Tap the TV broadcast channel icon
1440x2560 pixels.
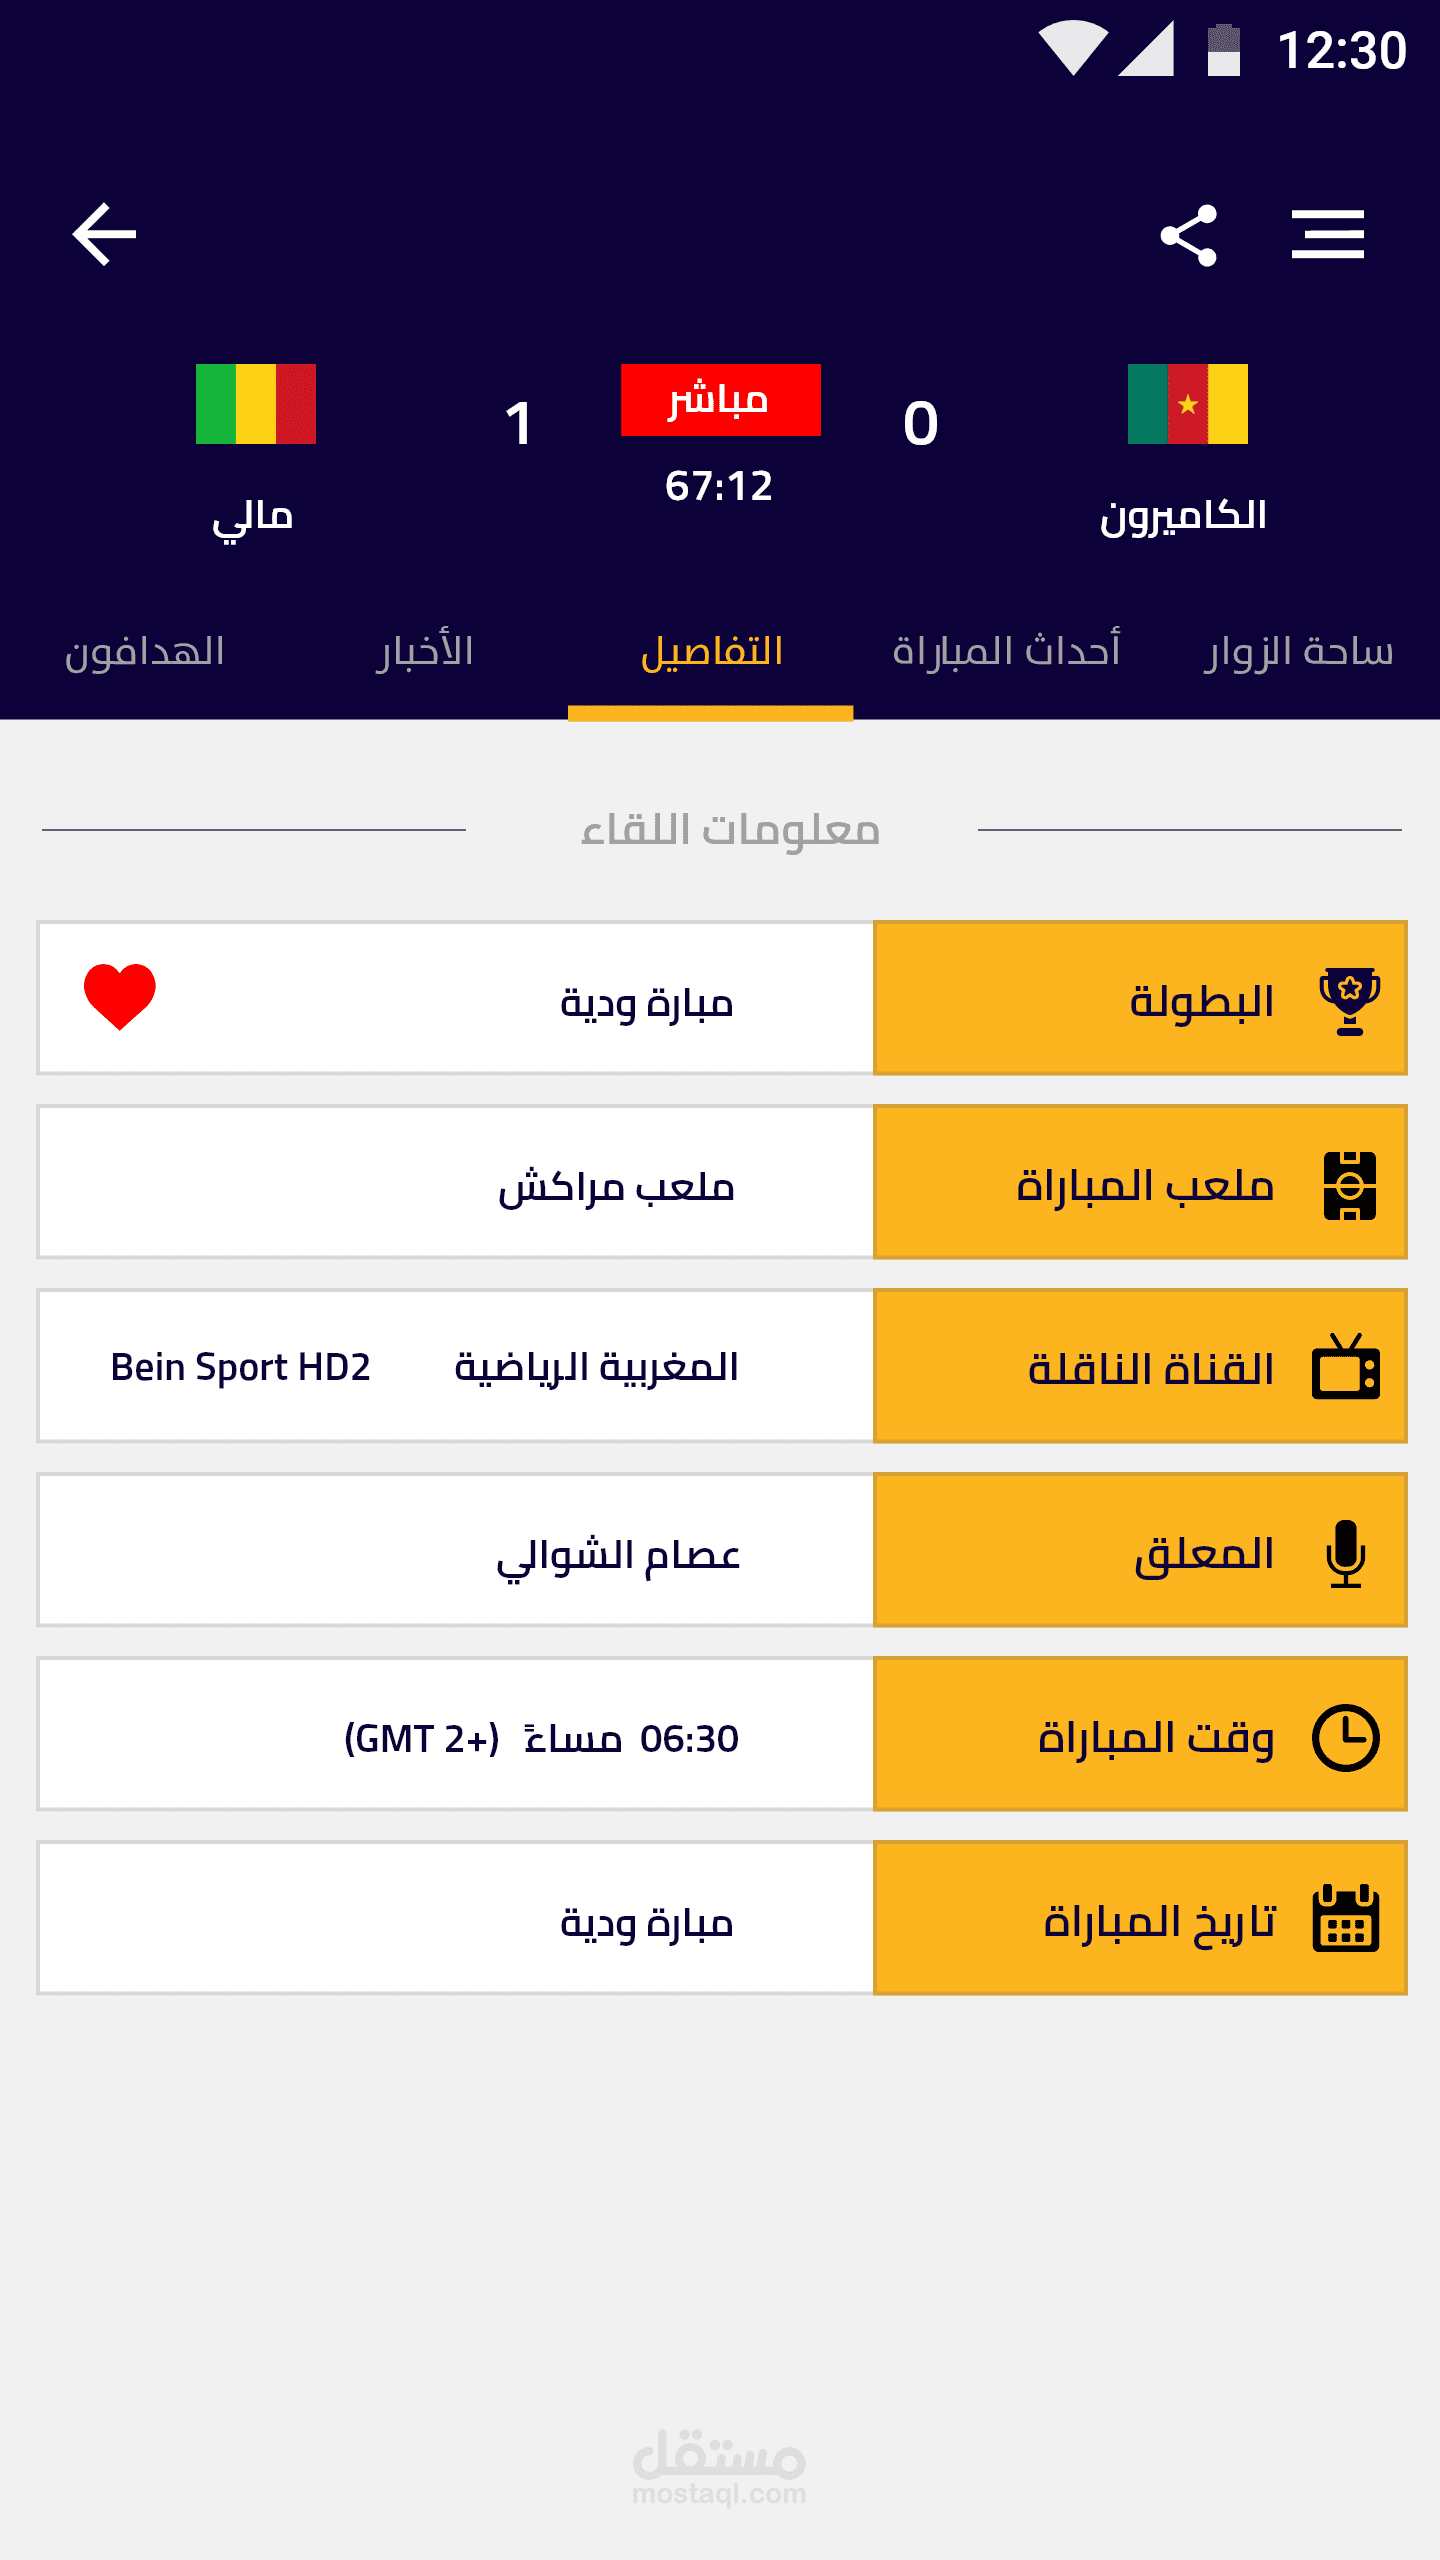(x=1346, y=1367)
